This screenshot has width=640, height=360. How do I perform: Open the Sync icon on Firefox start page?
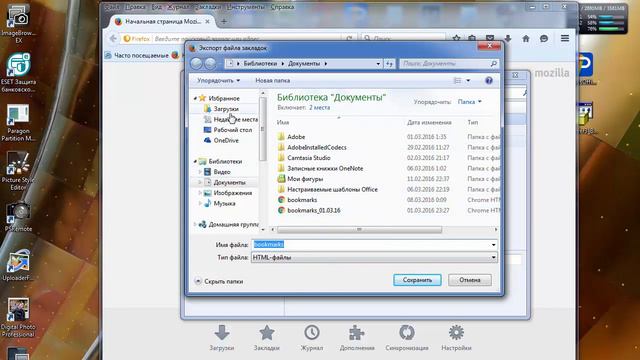coord(407,333)
